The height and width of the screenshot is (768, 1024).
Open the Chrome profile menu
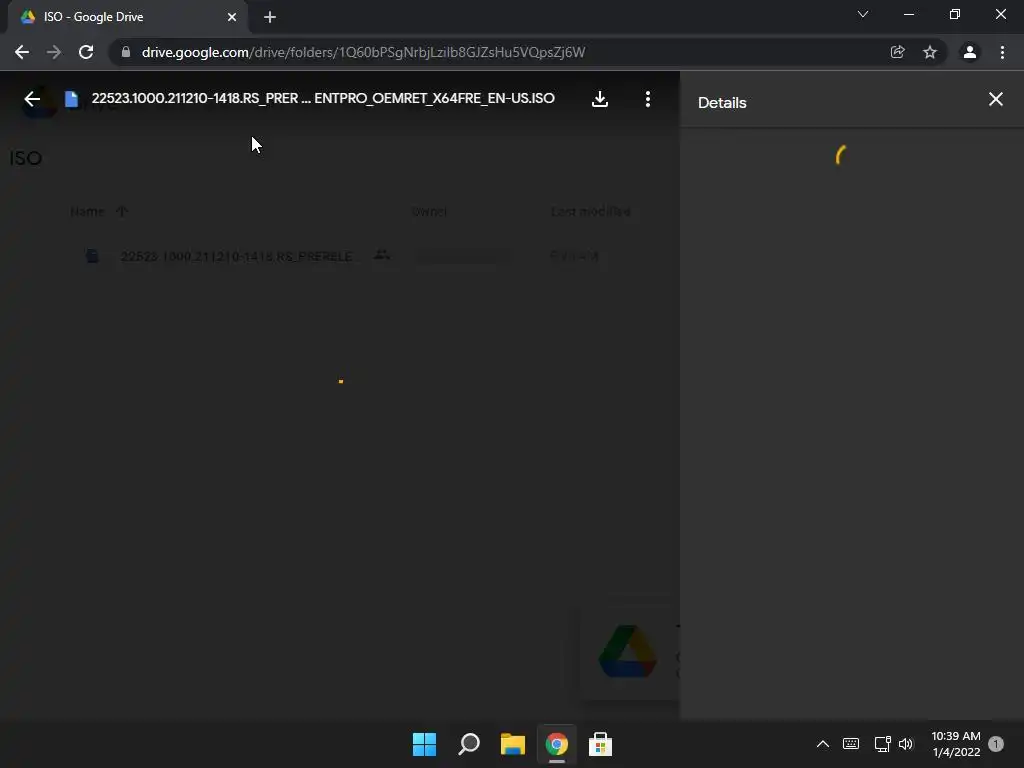tap(970, 52)
